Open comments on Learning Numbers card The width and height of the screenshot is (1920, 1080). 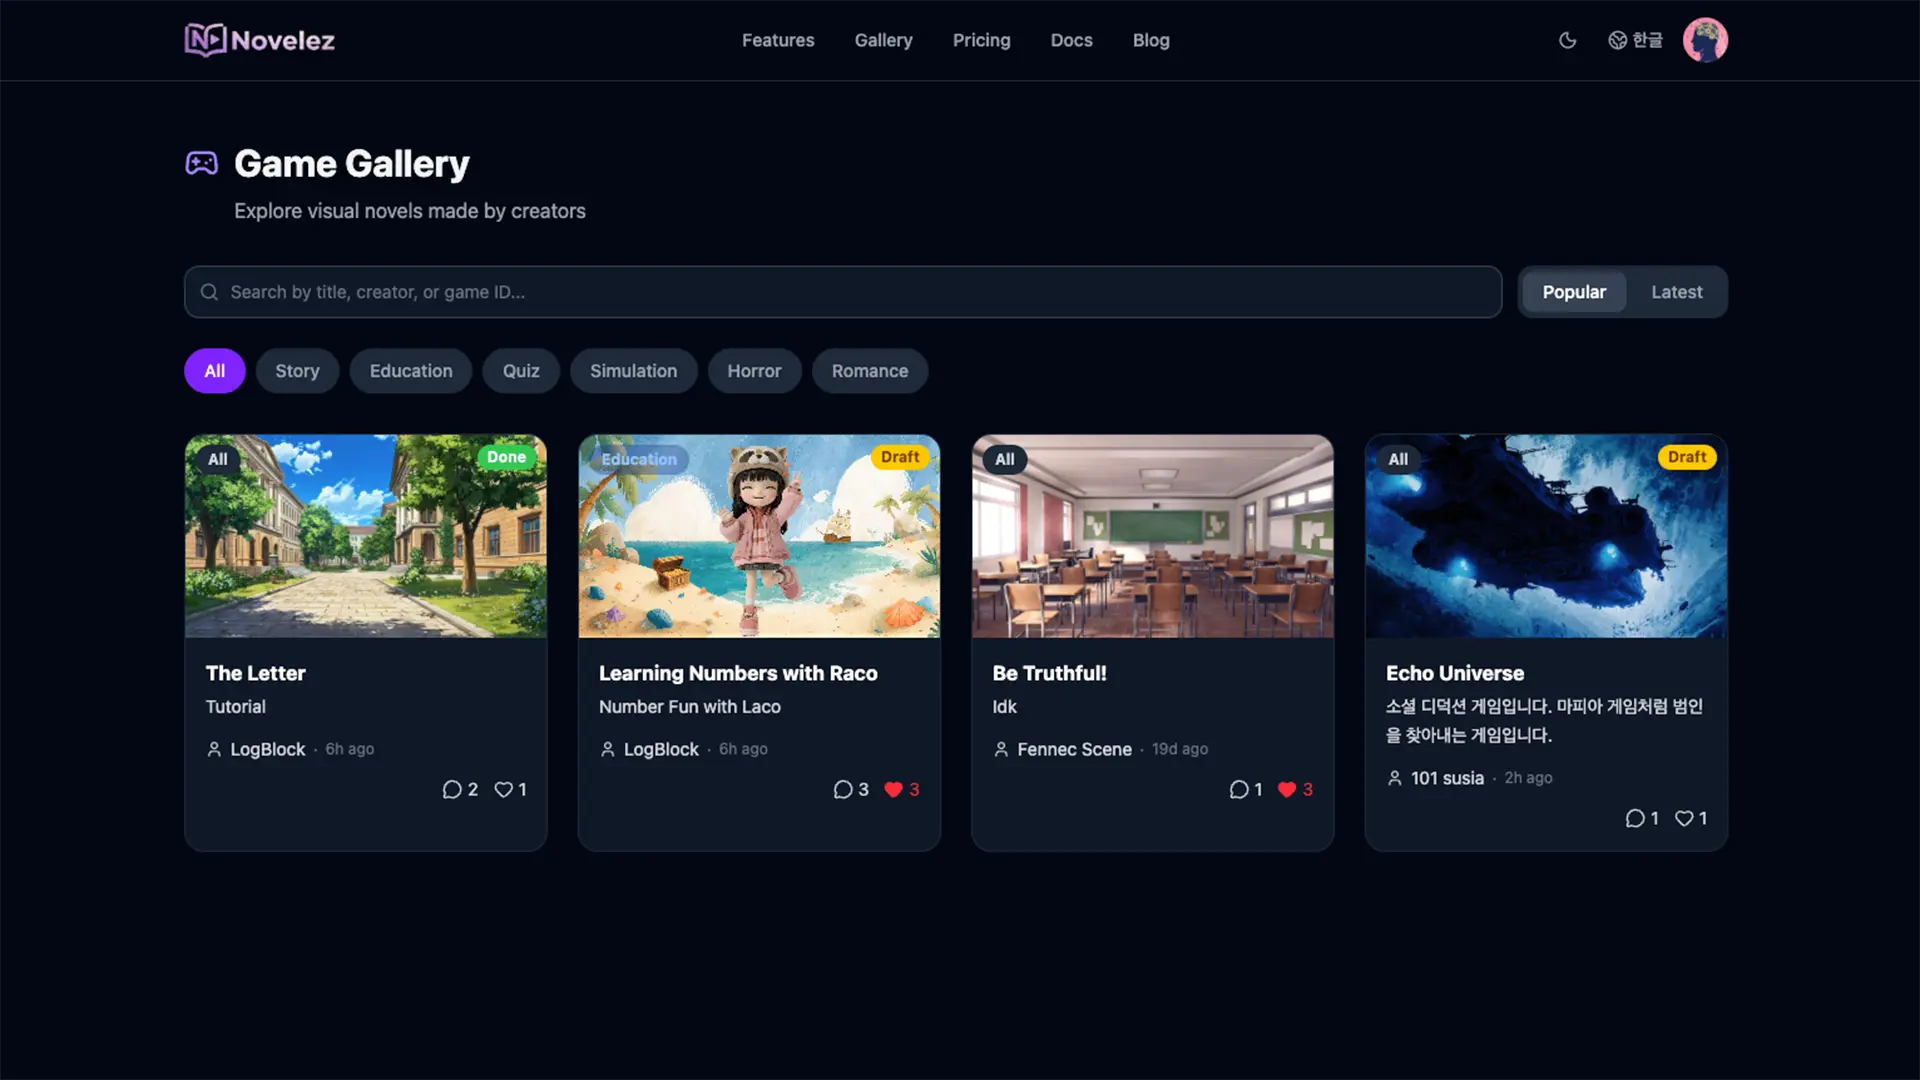coord(843,789)
